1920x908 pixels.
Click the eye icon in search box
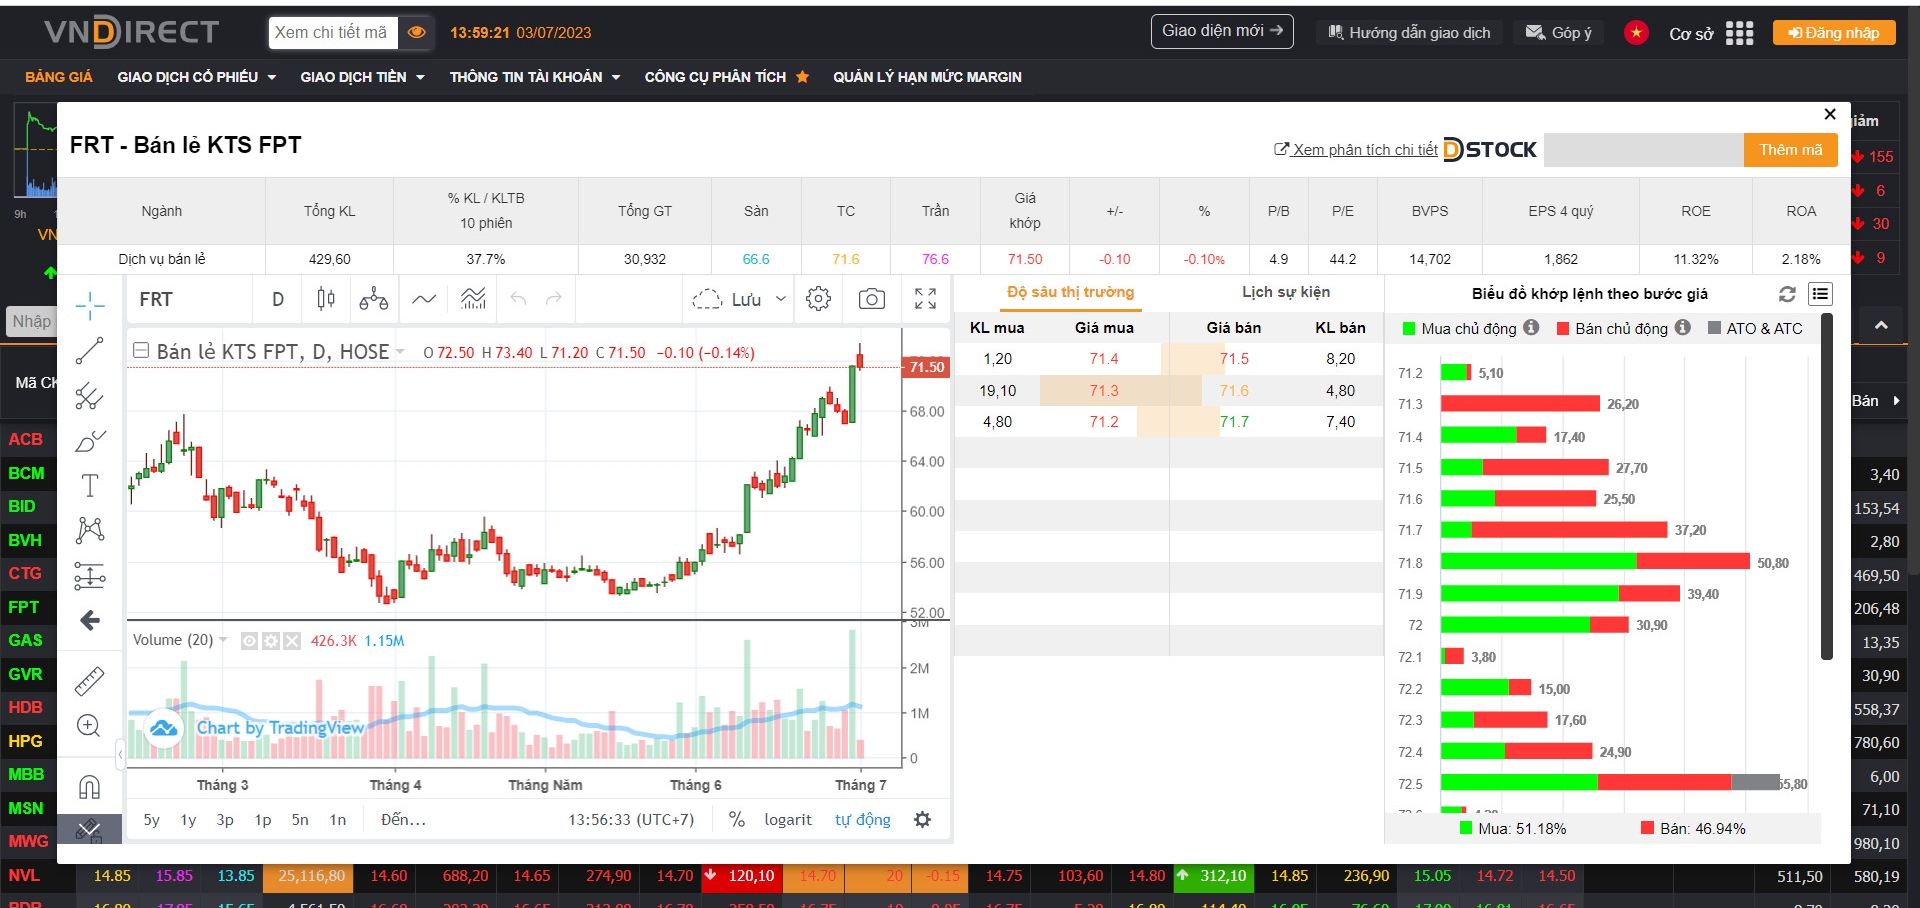pyautogui.click(x=417, y=32)
